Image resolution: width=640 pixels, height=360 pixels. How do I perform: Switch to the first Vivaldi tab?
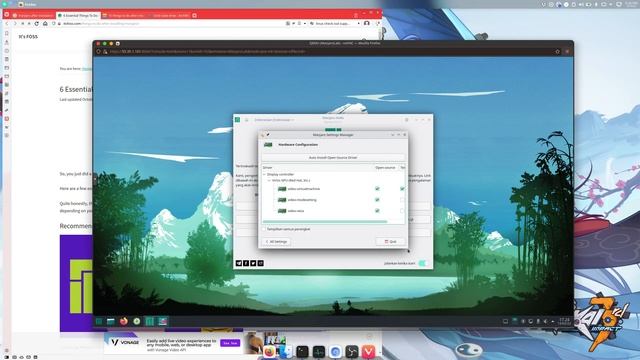33,15
